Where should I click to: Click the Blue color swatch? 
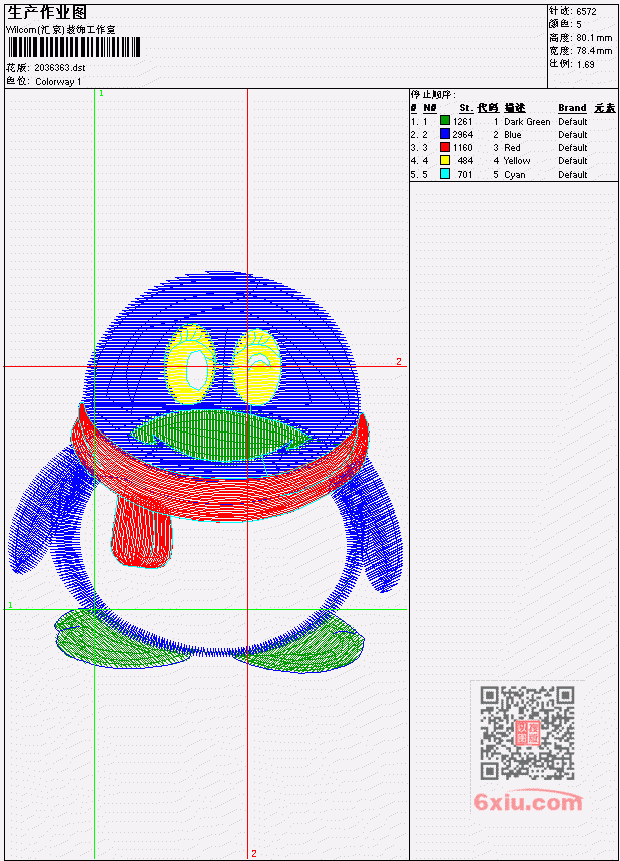(445, 134)
